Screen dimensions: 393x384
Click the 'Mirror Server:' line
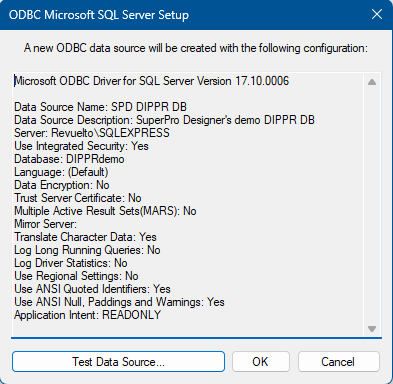(45, 224)
